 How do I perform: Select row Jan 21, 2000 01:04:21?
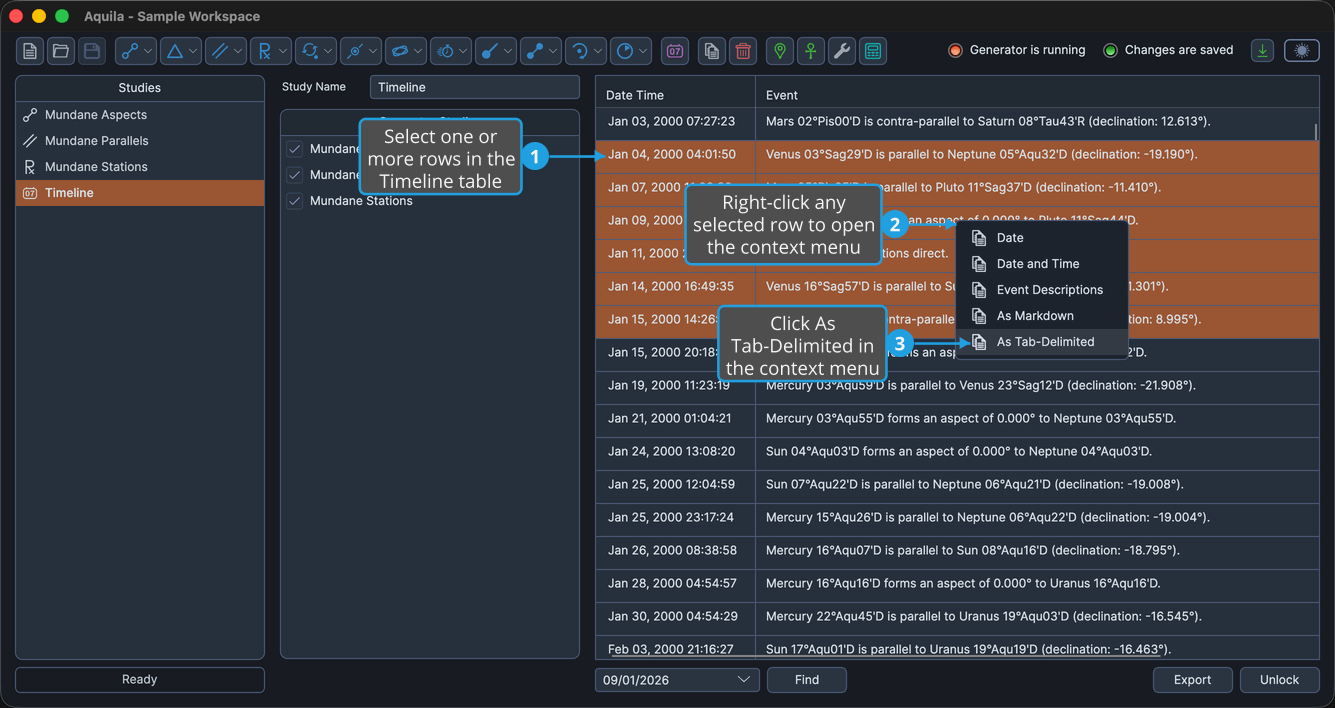pyautogui.click(x=957, y=418)
